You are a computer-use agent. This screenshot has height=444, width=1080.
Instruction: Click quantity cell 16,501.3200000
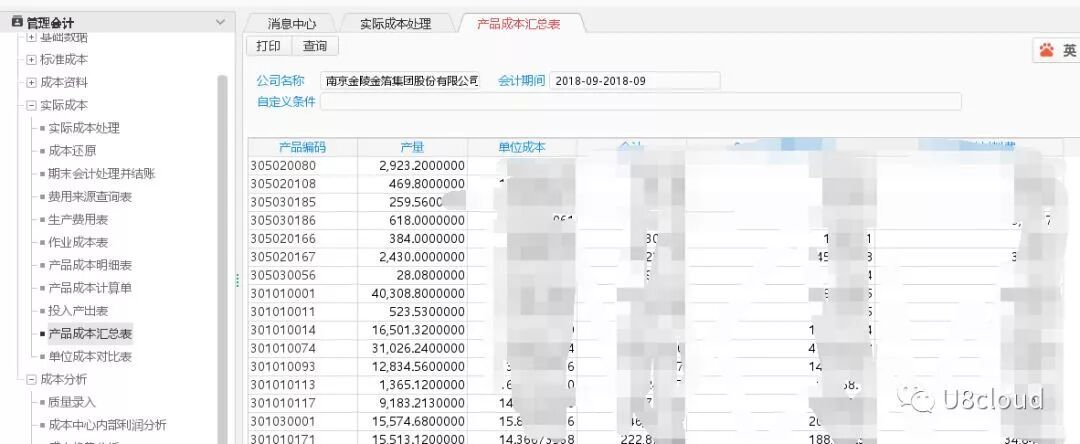click(x=418, y=330)
